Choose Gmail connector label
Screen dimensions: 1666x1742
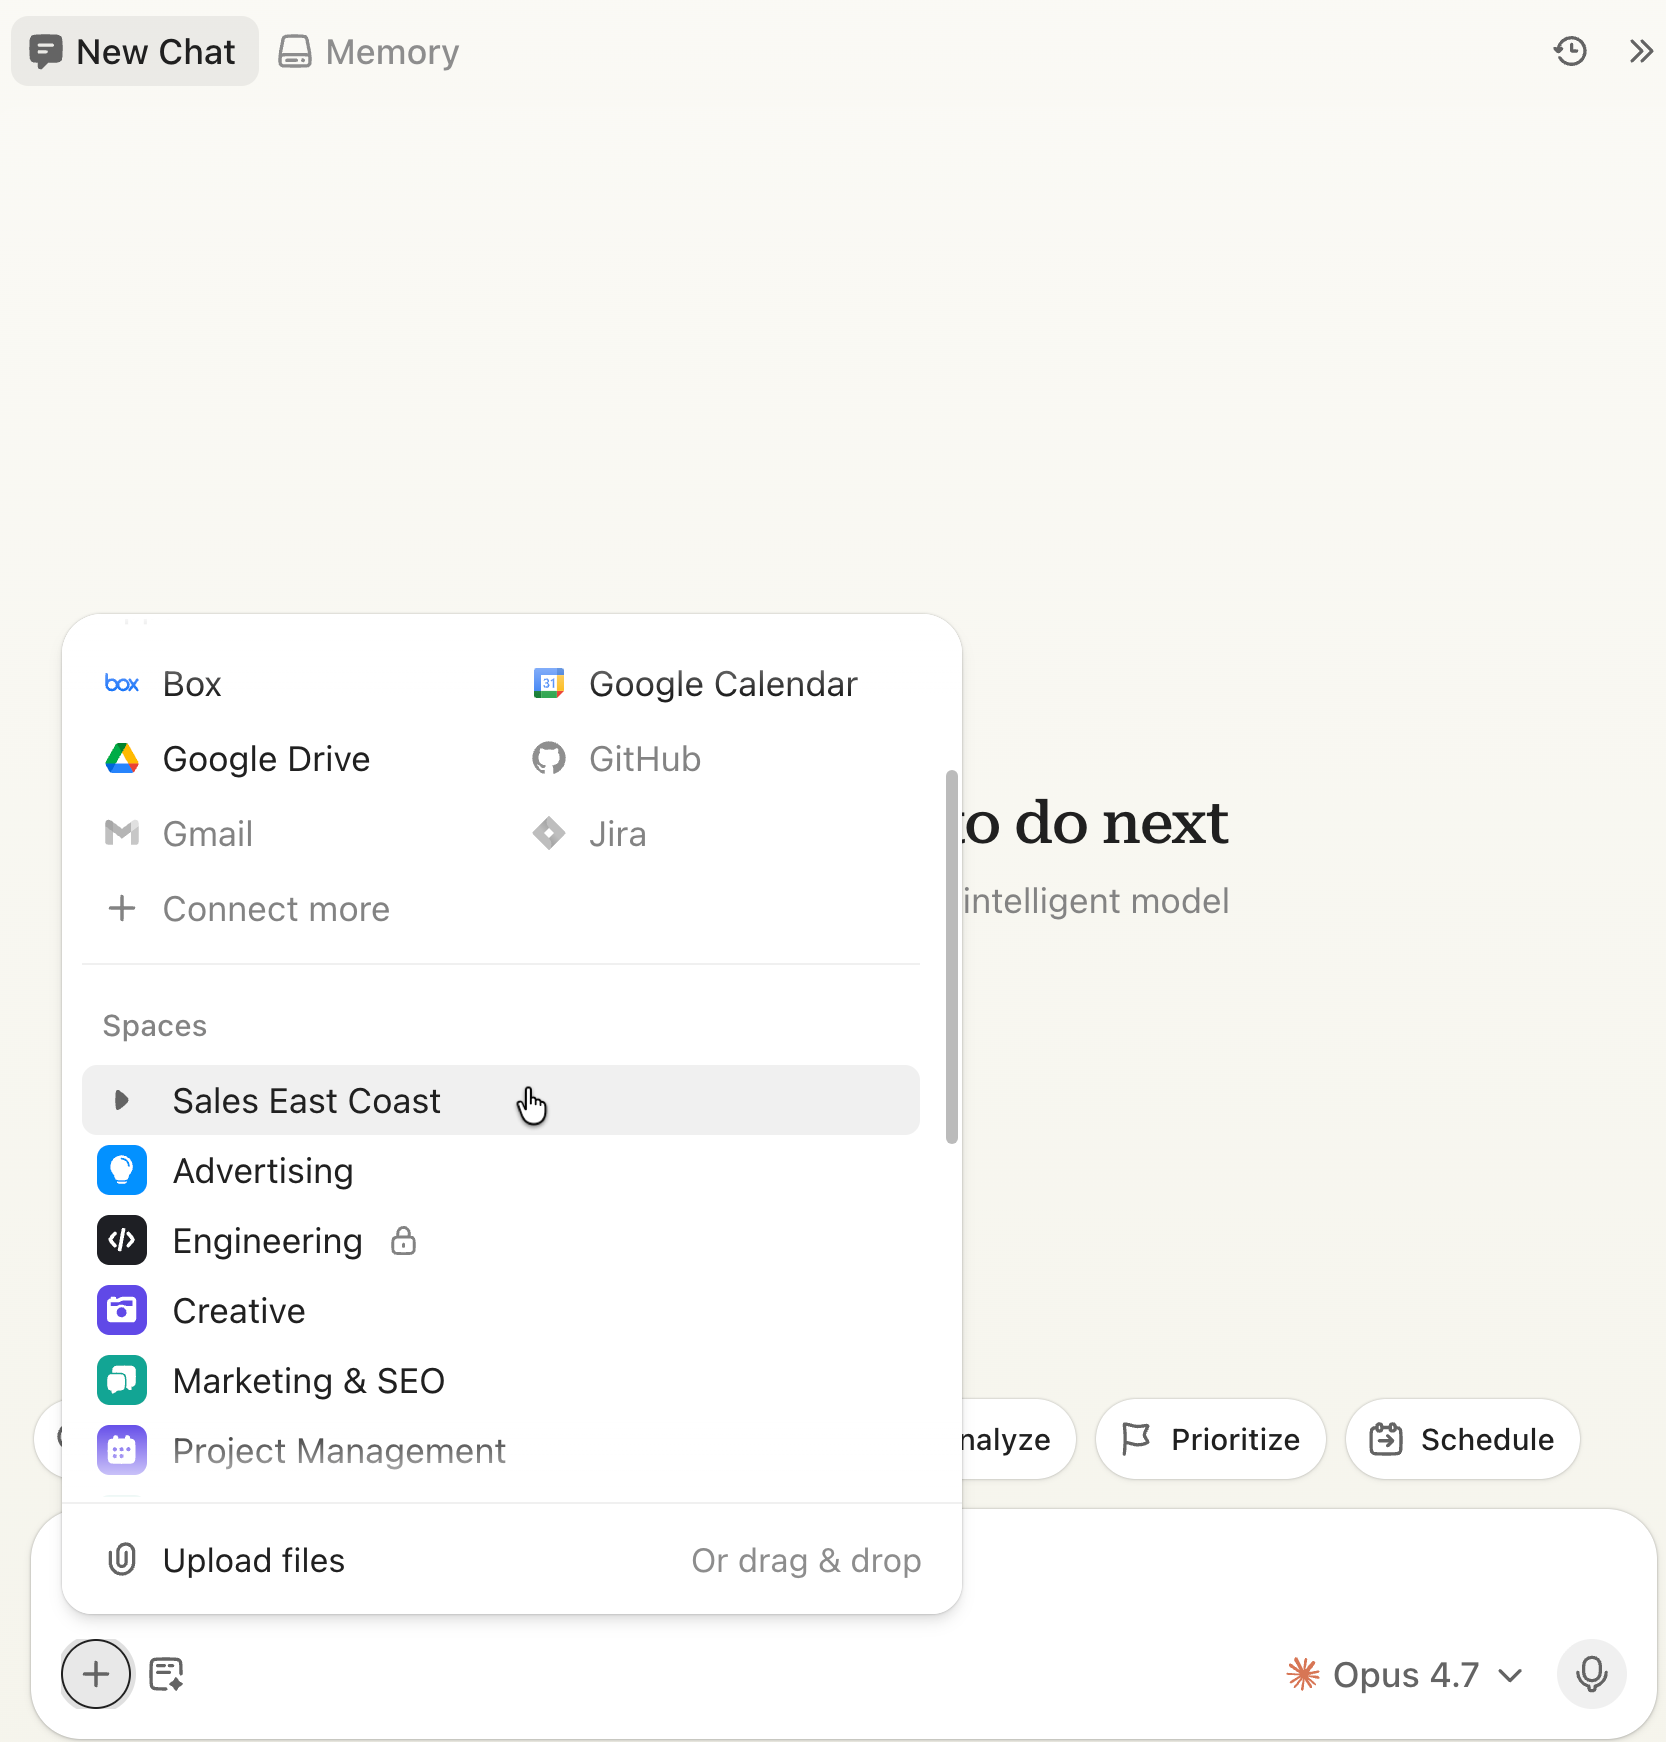tap(208, 834)
